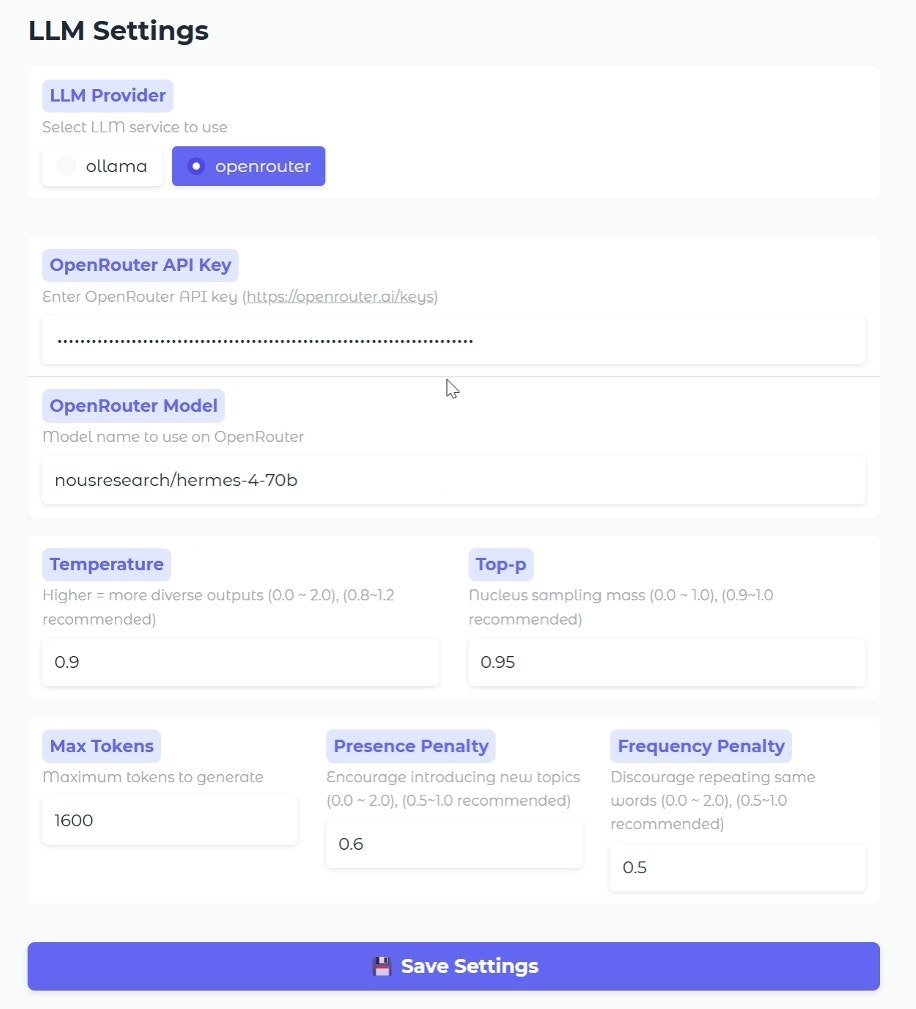Click the Top-p label badge
The height and width of the screenshot is (1009, 916).
(501, 564)
